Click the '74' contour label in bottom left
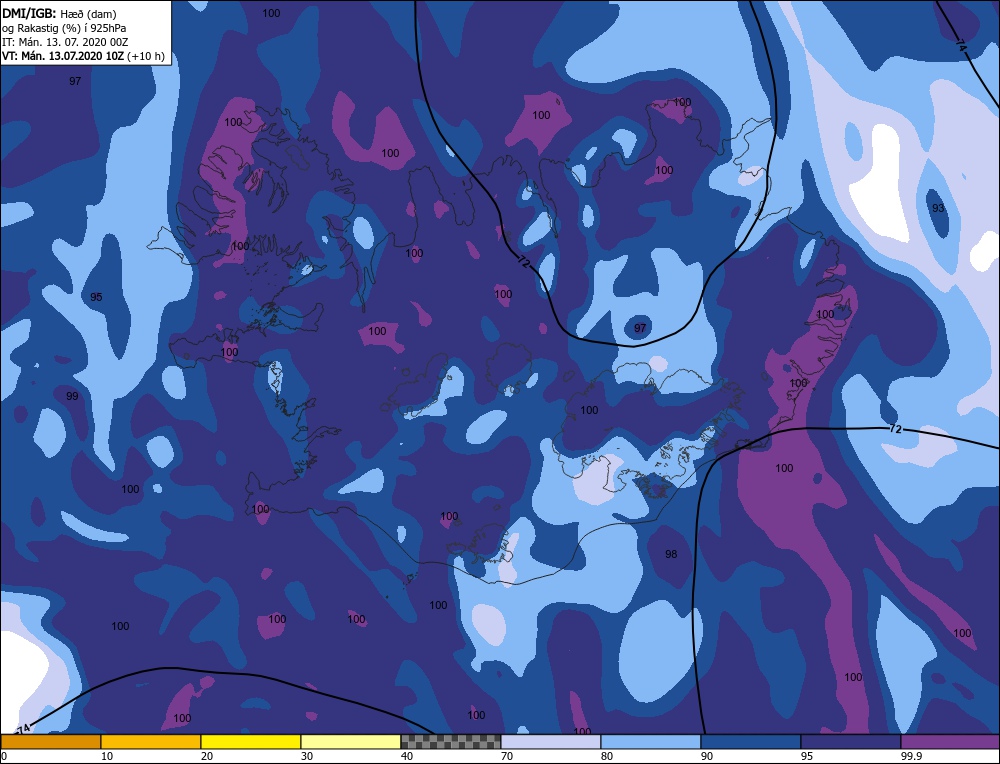The image size is (1000, 764). click(x=23, y=728)
